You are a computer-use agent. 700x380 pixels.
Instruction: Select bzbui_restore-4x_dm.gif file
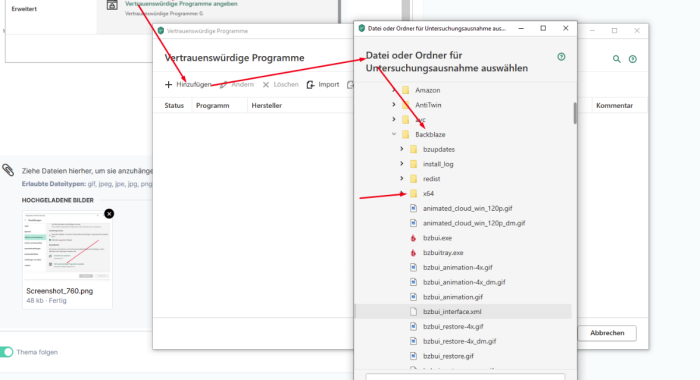point(459,341)
